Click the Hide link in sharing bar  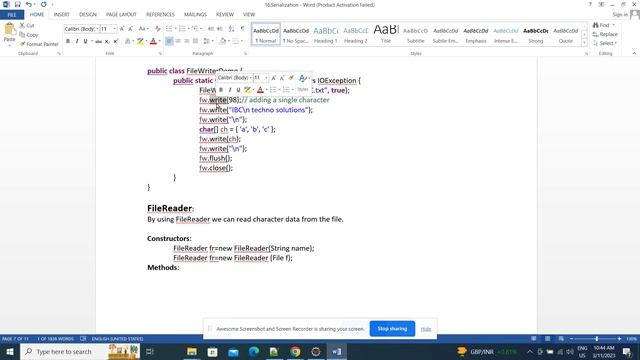426,329
